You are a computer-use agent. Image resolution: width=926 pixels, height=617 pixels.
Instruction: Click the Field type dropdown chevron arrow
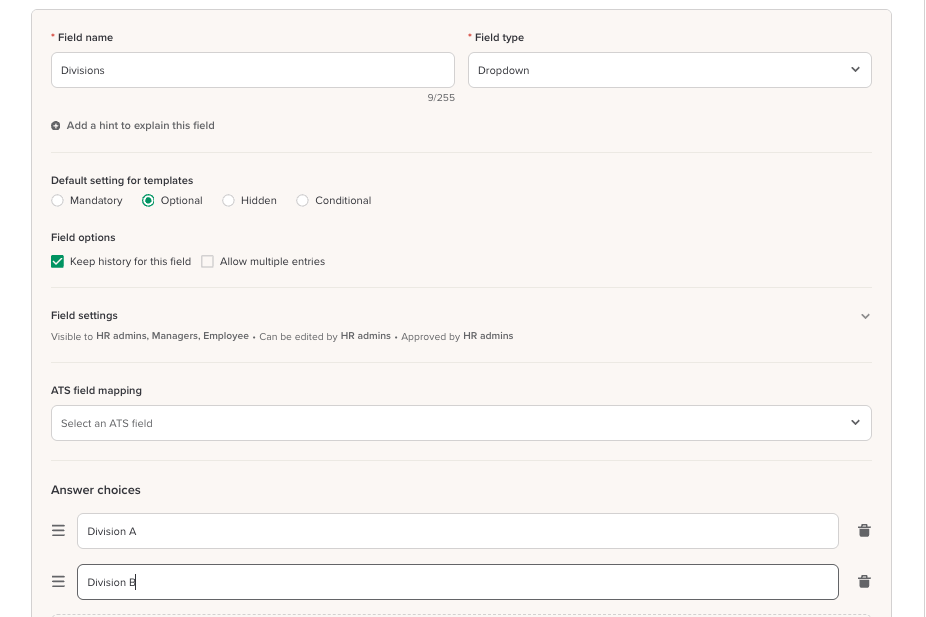[855, 70]
